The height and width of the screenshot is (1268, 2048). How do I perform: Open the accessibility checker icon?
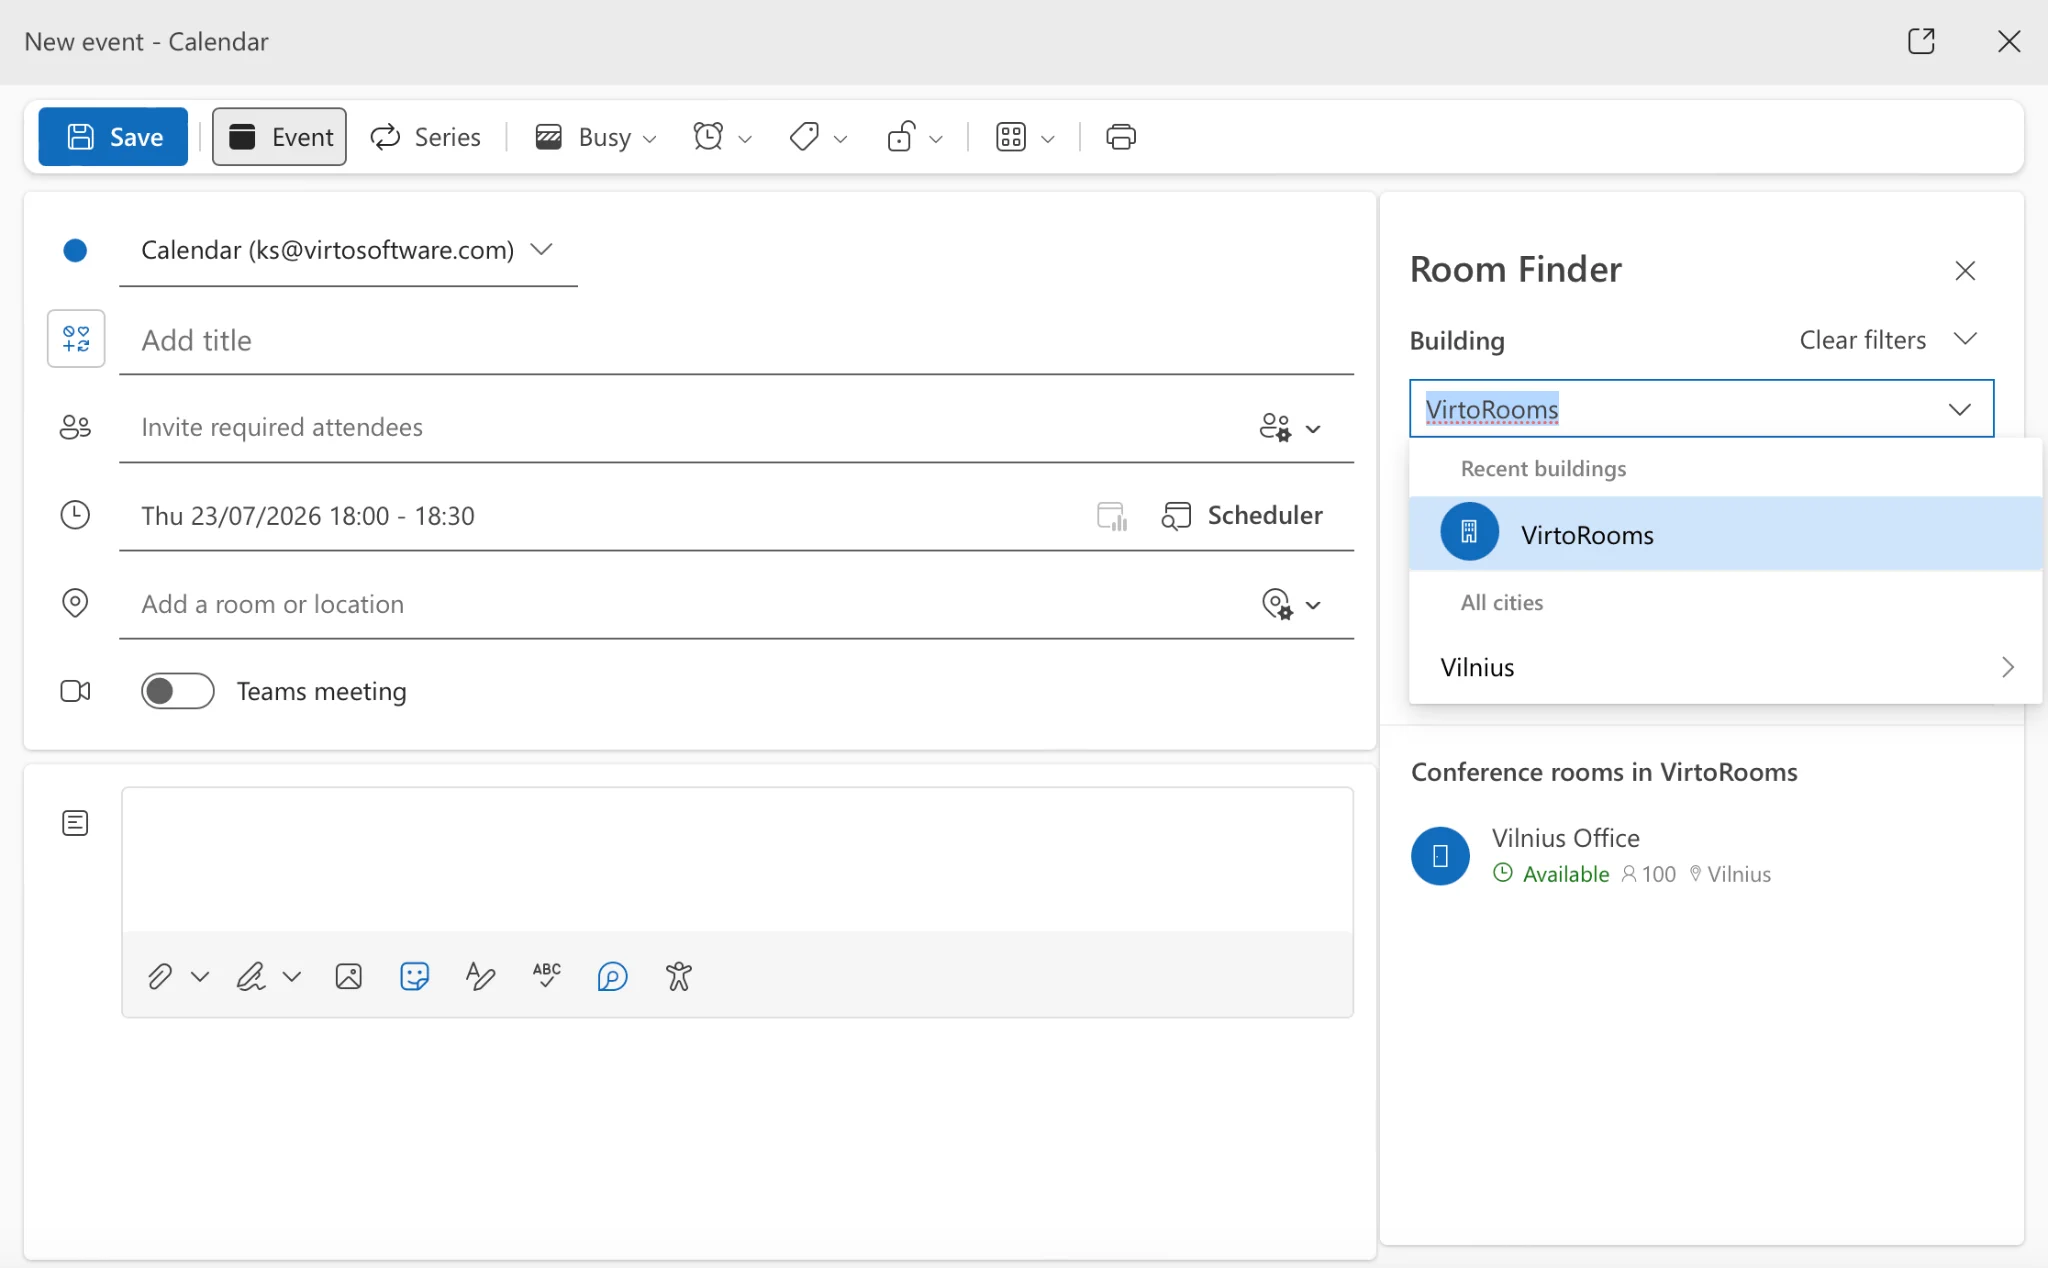[679, 976]
